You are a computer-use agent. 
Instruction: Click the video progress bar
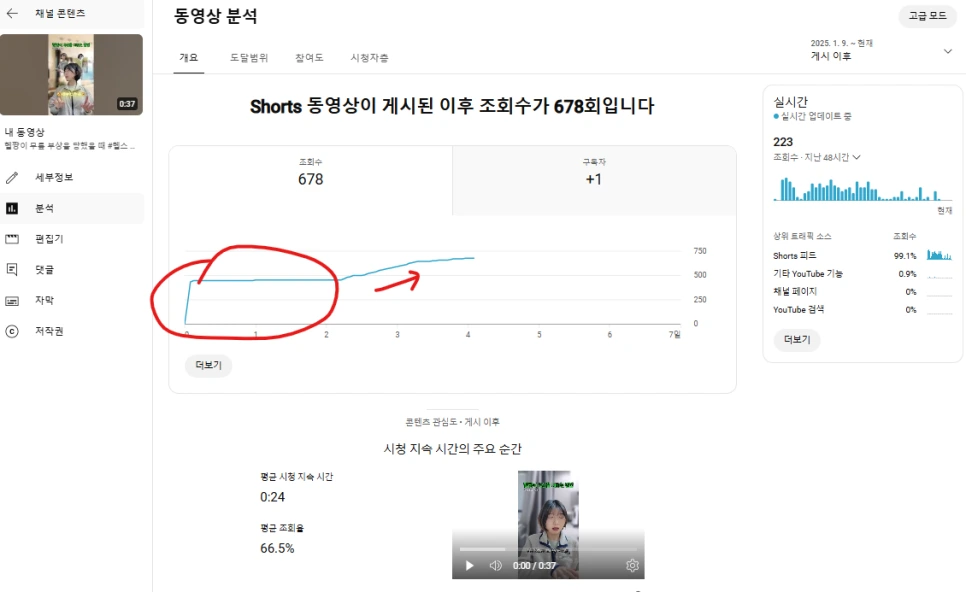tap(548, 549)
